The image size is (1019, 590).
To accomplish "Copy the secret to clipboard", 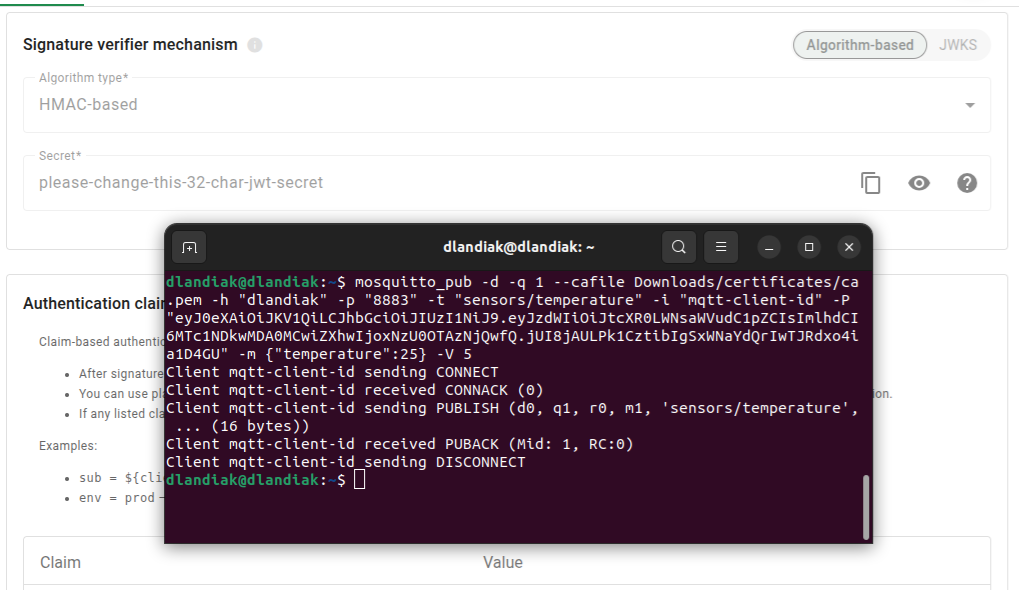I will coord(871,183).
